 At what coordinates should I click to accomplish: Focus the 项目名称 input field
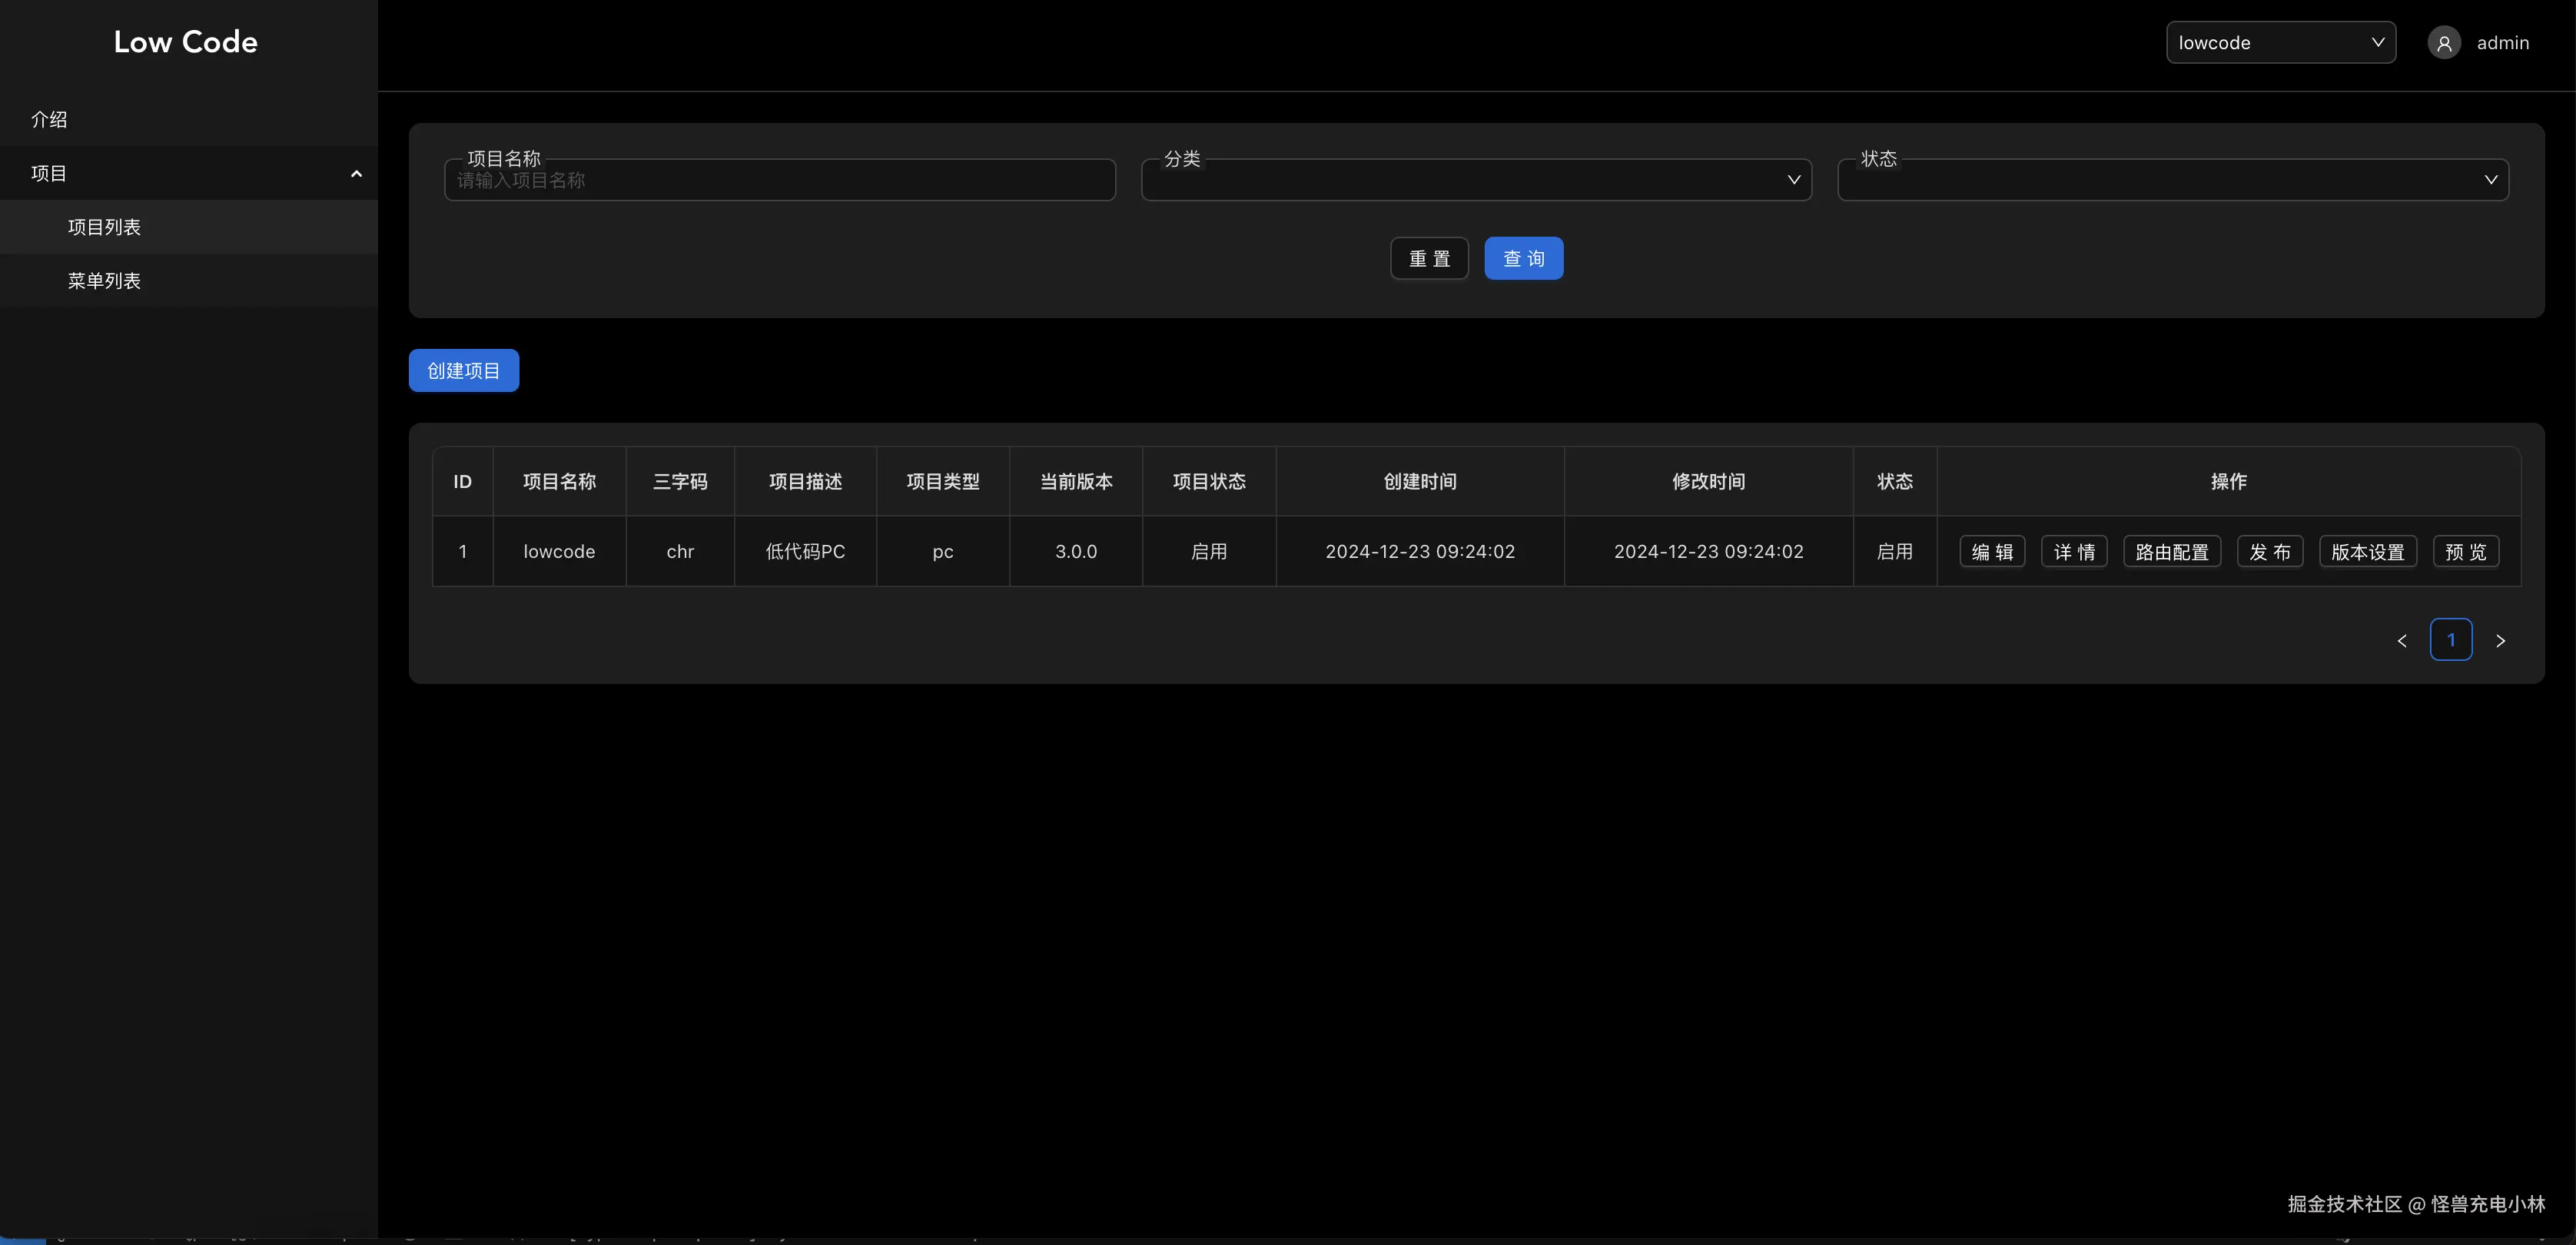[x=780, y=181]
